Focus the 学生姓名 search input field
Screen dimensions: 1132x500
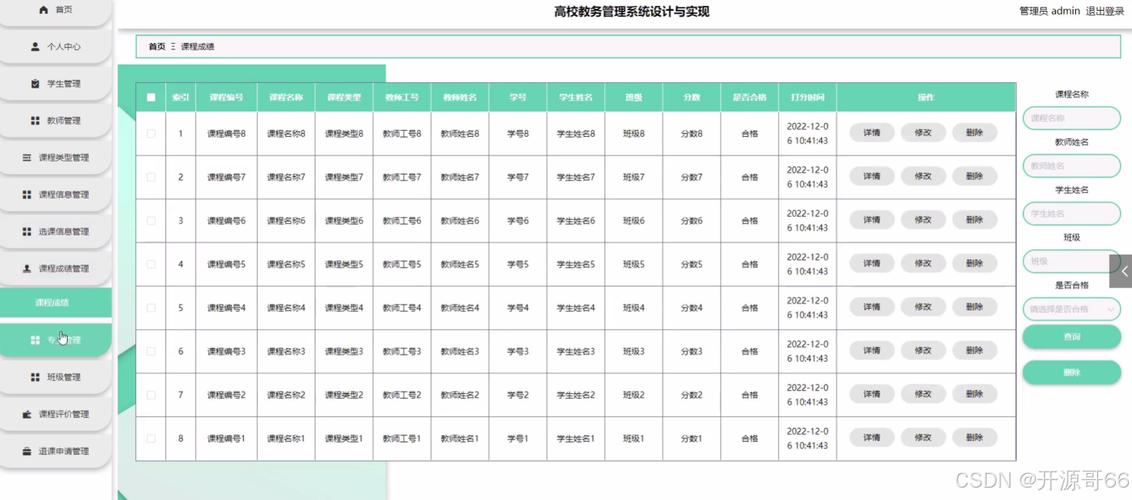tap(1071, 213)
